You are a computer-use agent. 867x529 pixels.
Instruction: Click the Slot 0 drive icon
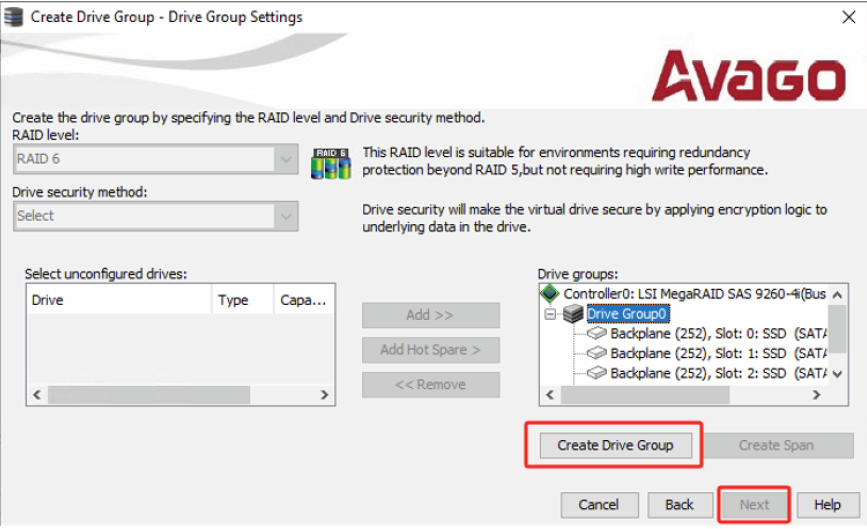[x=597, y=333]
